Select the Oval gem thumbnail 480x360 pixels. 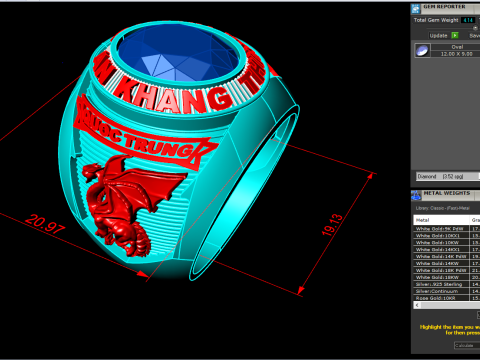422,51
